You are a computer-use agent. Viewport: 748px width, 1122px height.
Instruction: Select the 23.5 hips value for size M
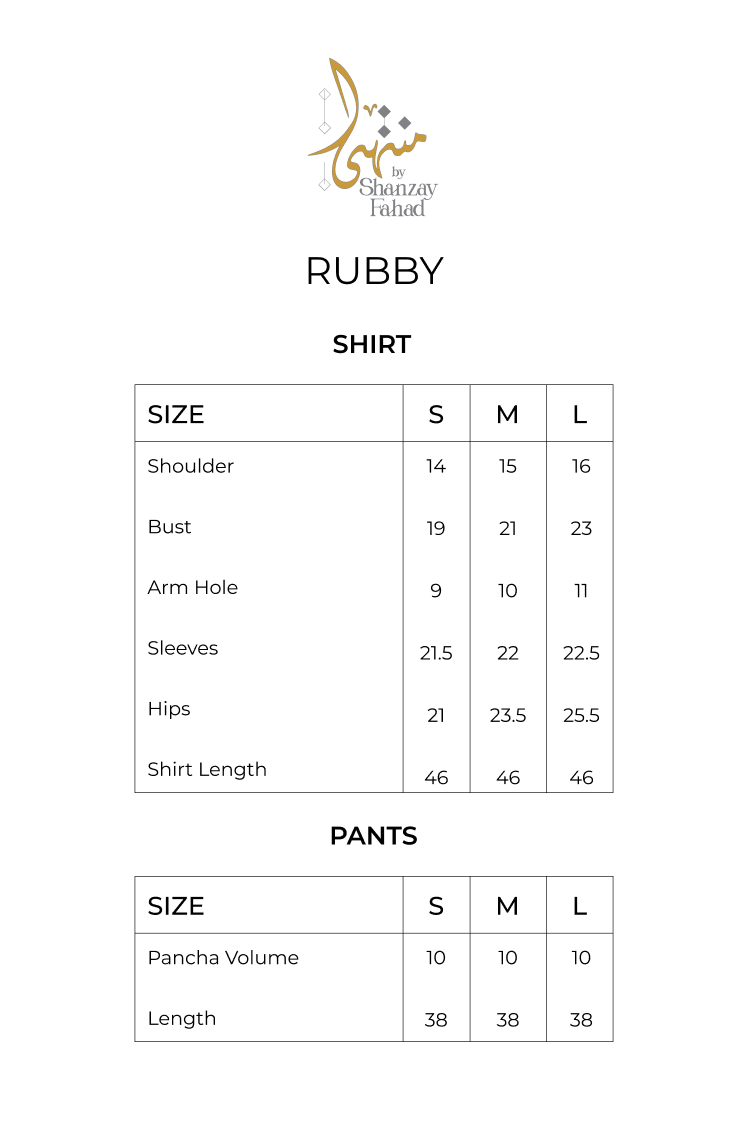coord(508,716)
